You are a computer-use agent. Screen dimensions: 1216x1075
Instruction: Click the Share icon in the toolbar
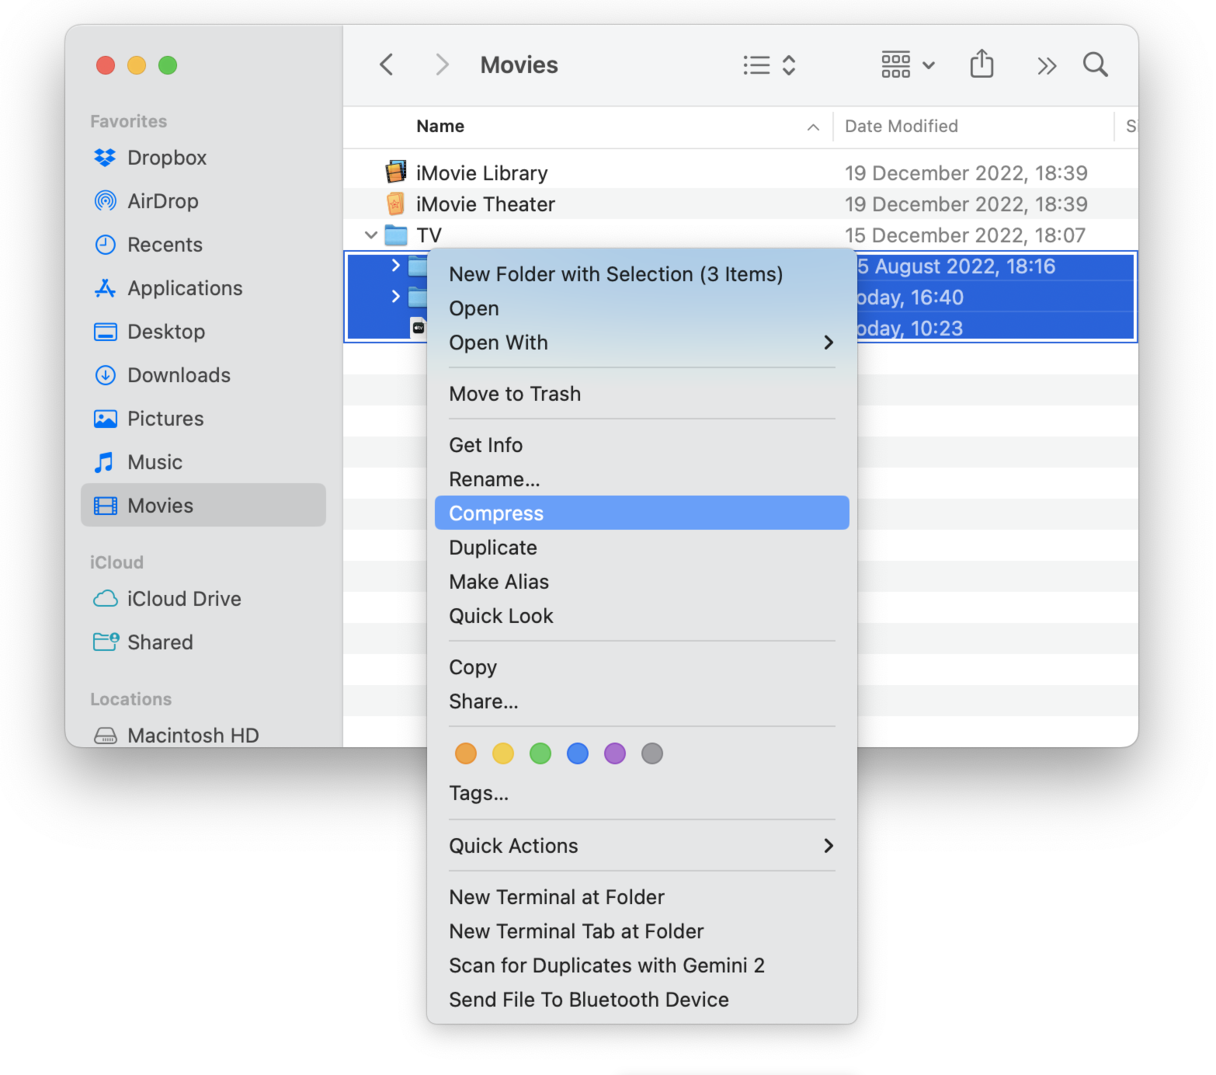point(981,64)
